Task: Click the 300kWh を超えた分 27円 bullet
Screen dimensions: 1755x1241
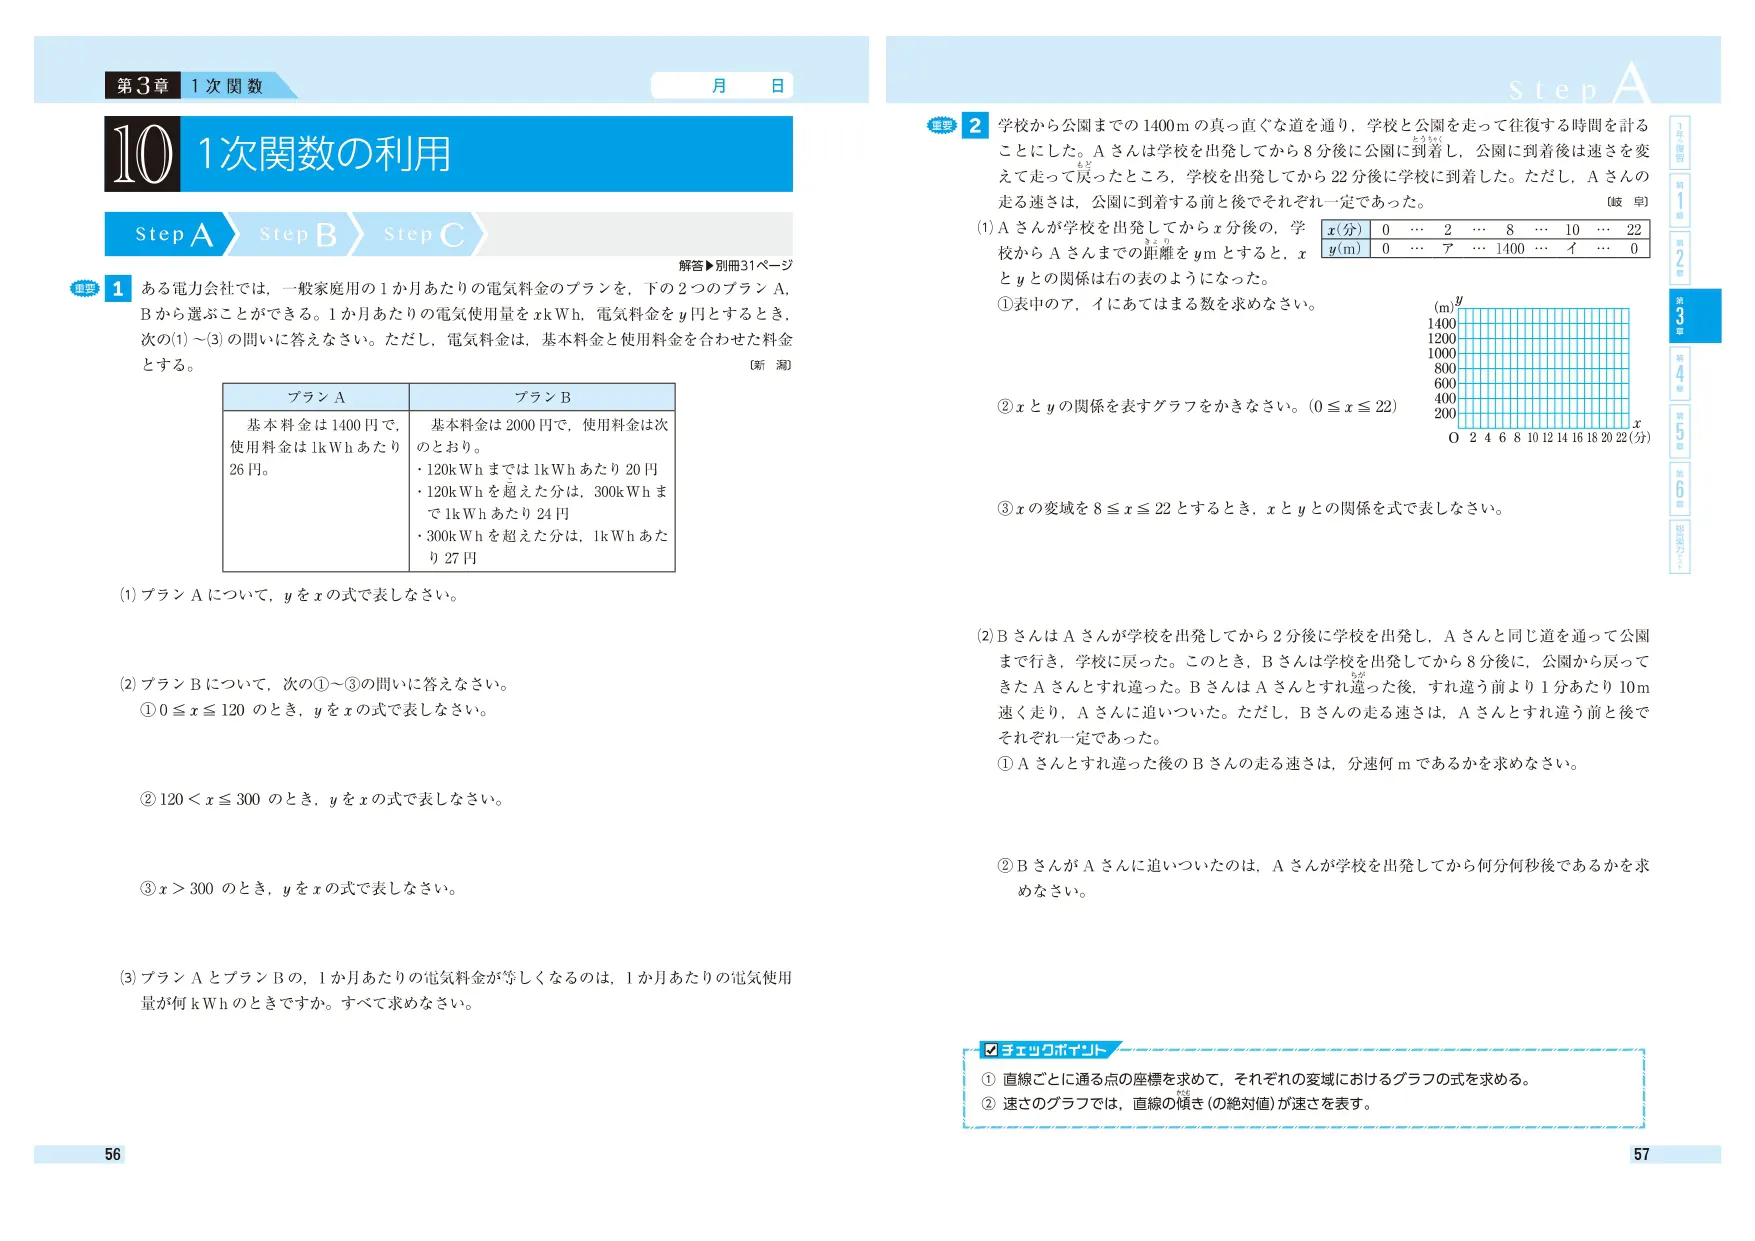Action: point(543,547)
